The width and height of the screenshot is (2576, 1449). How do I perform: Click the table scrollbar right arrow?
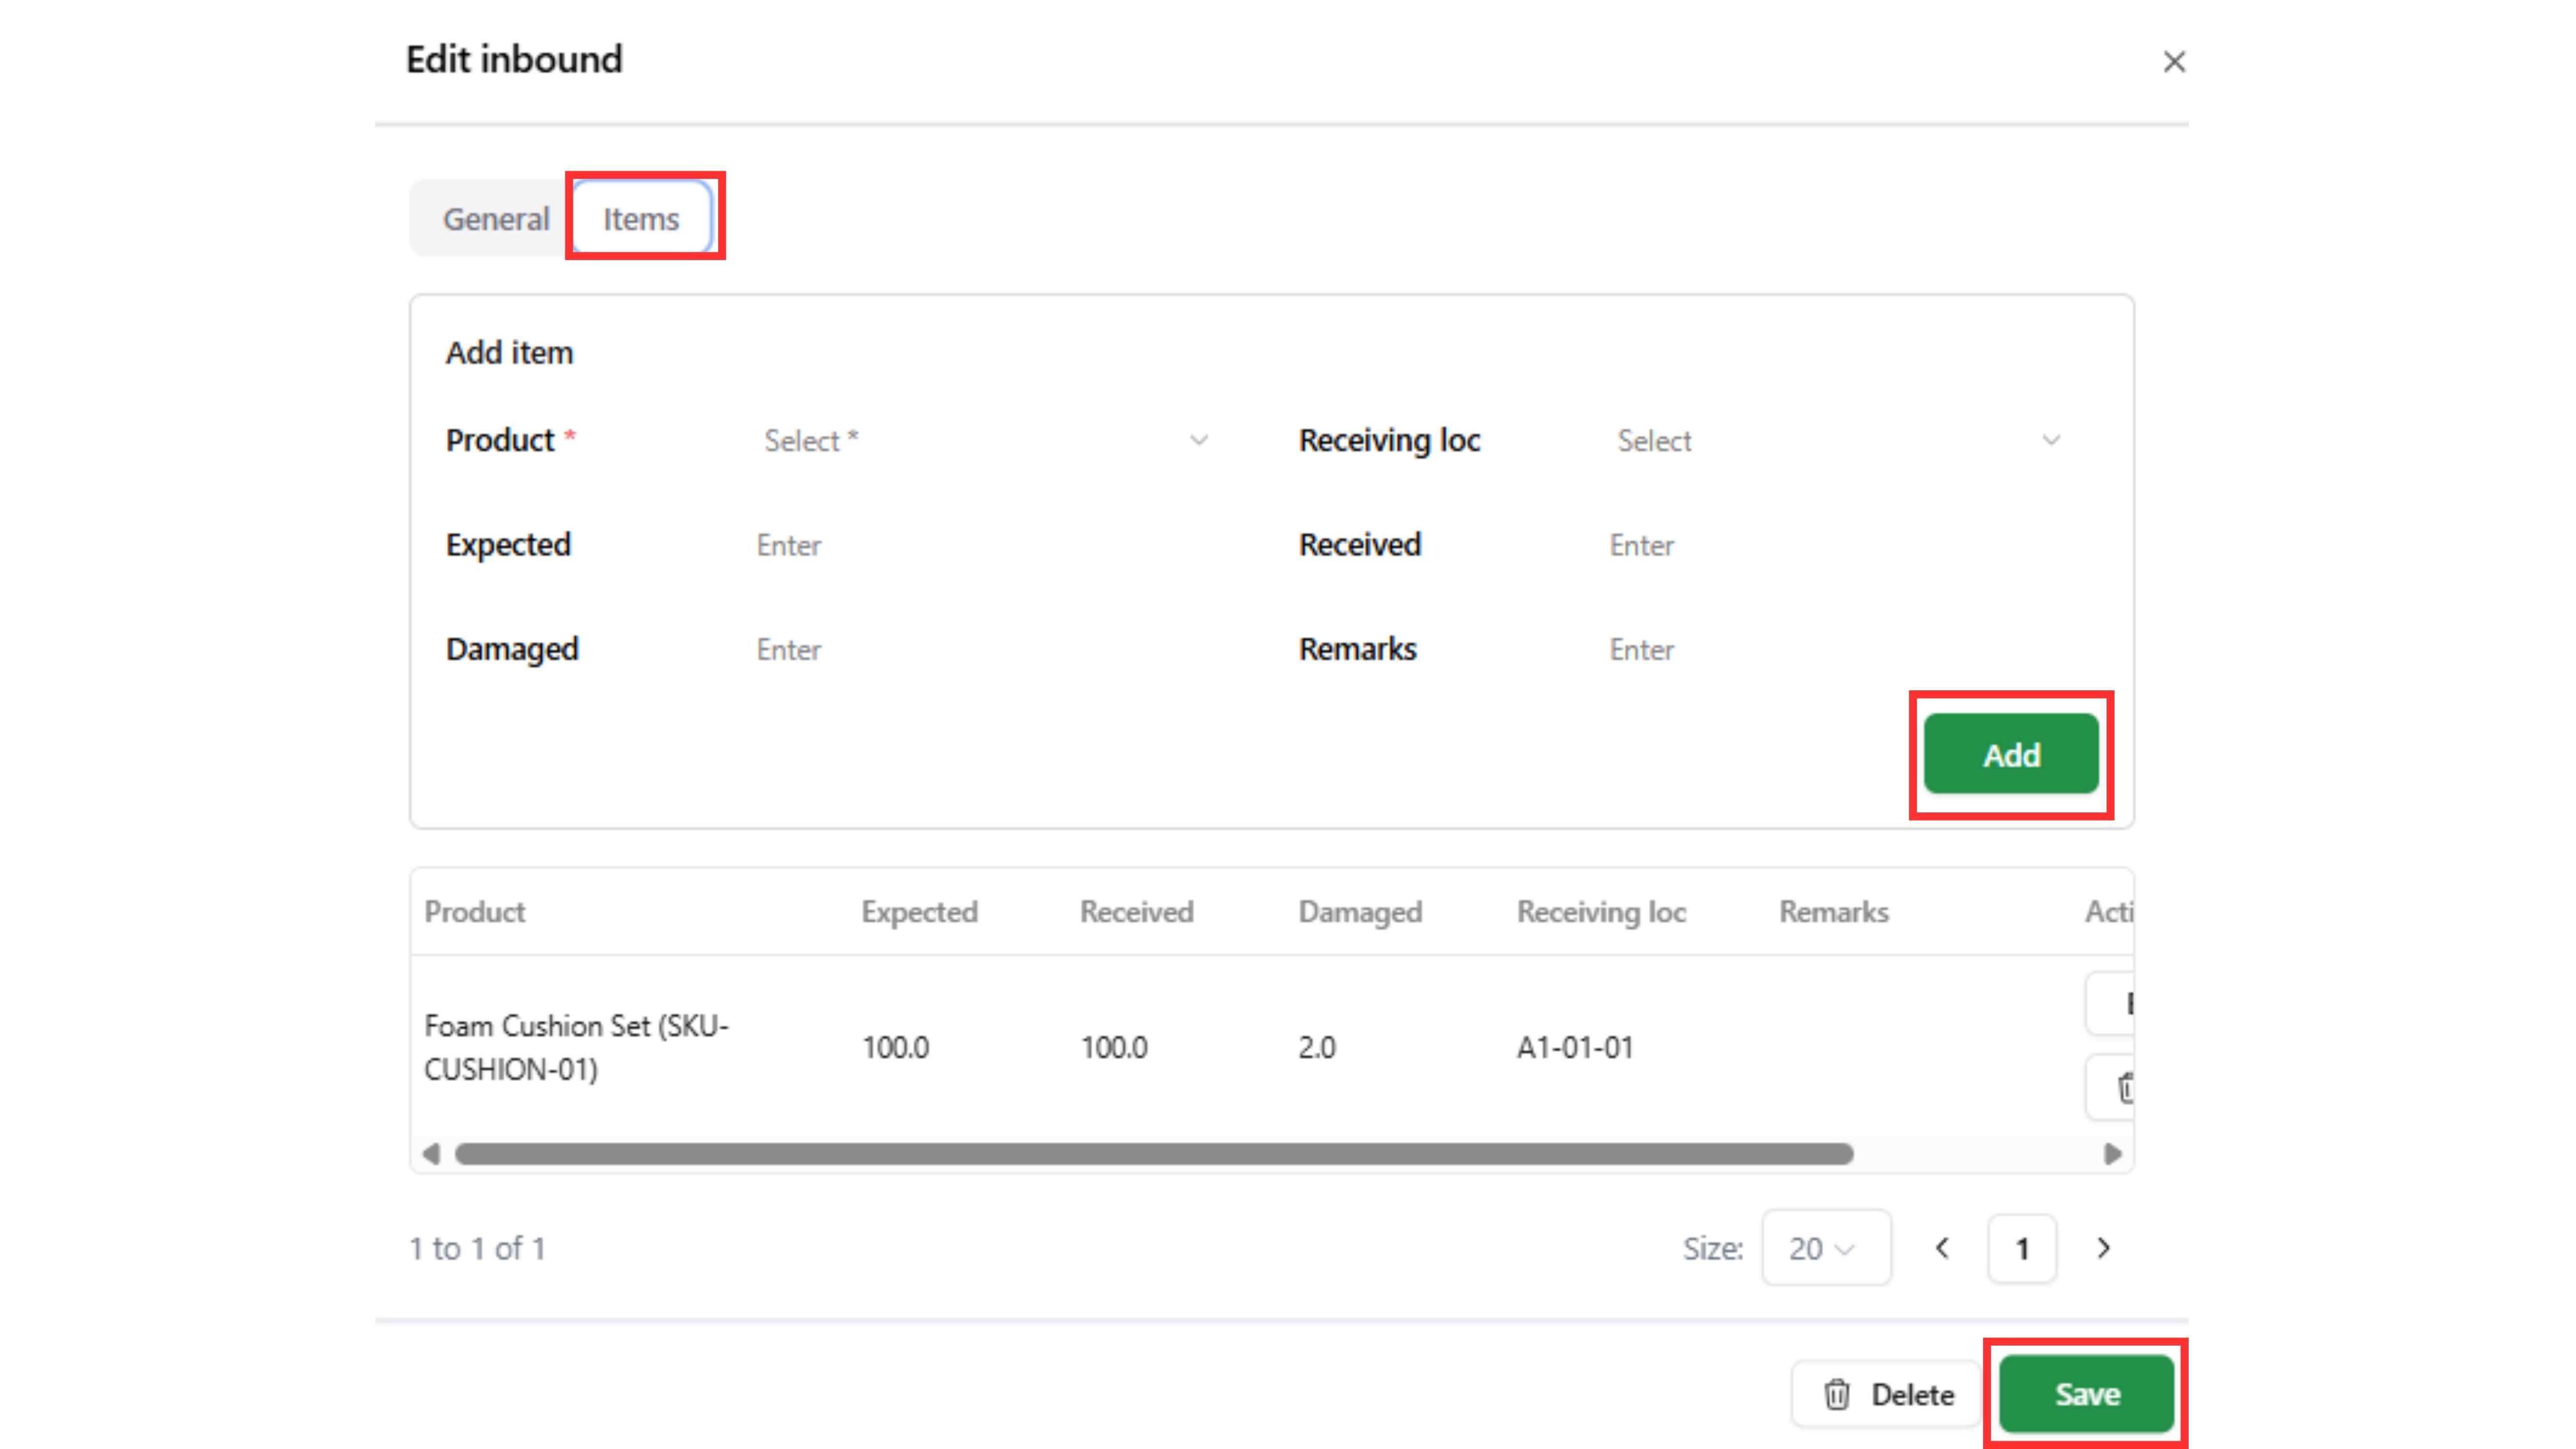click(2112, 1154)
